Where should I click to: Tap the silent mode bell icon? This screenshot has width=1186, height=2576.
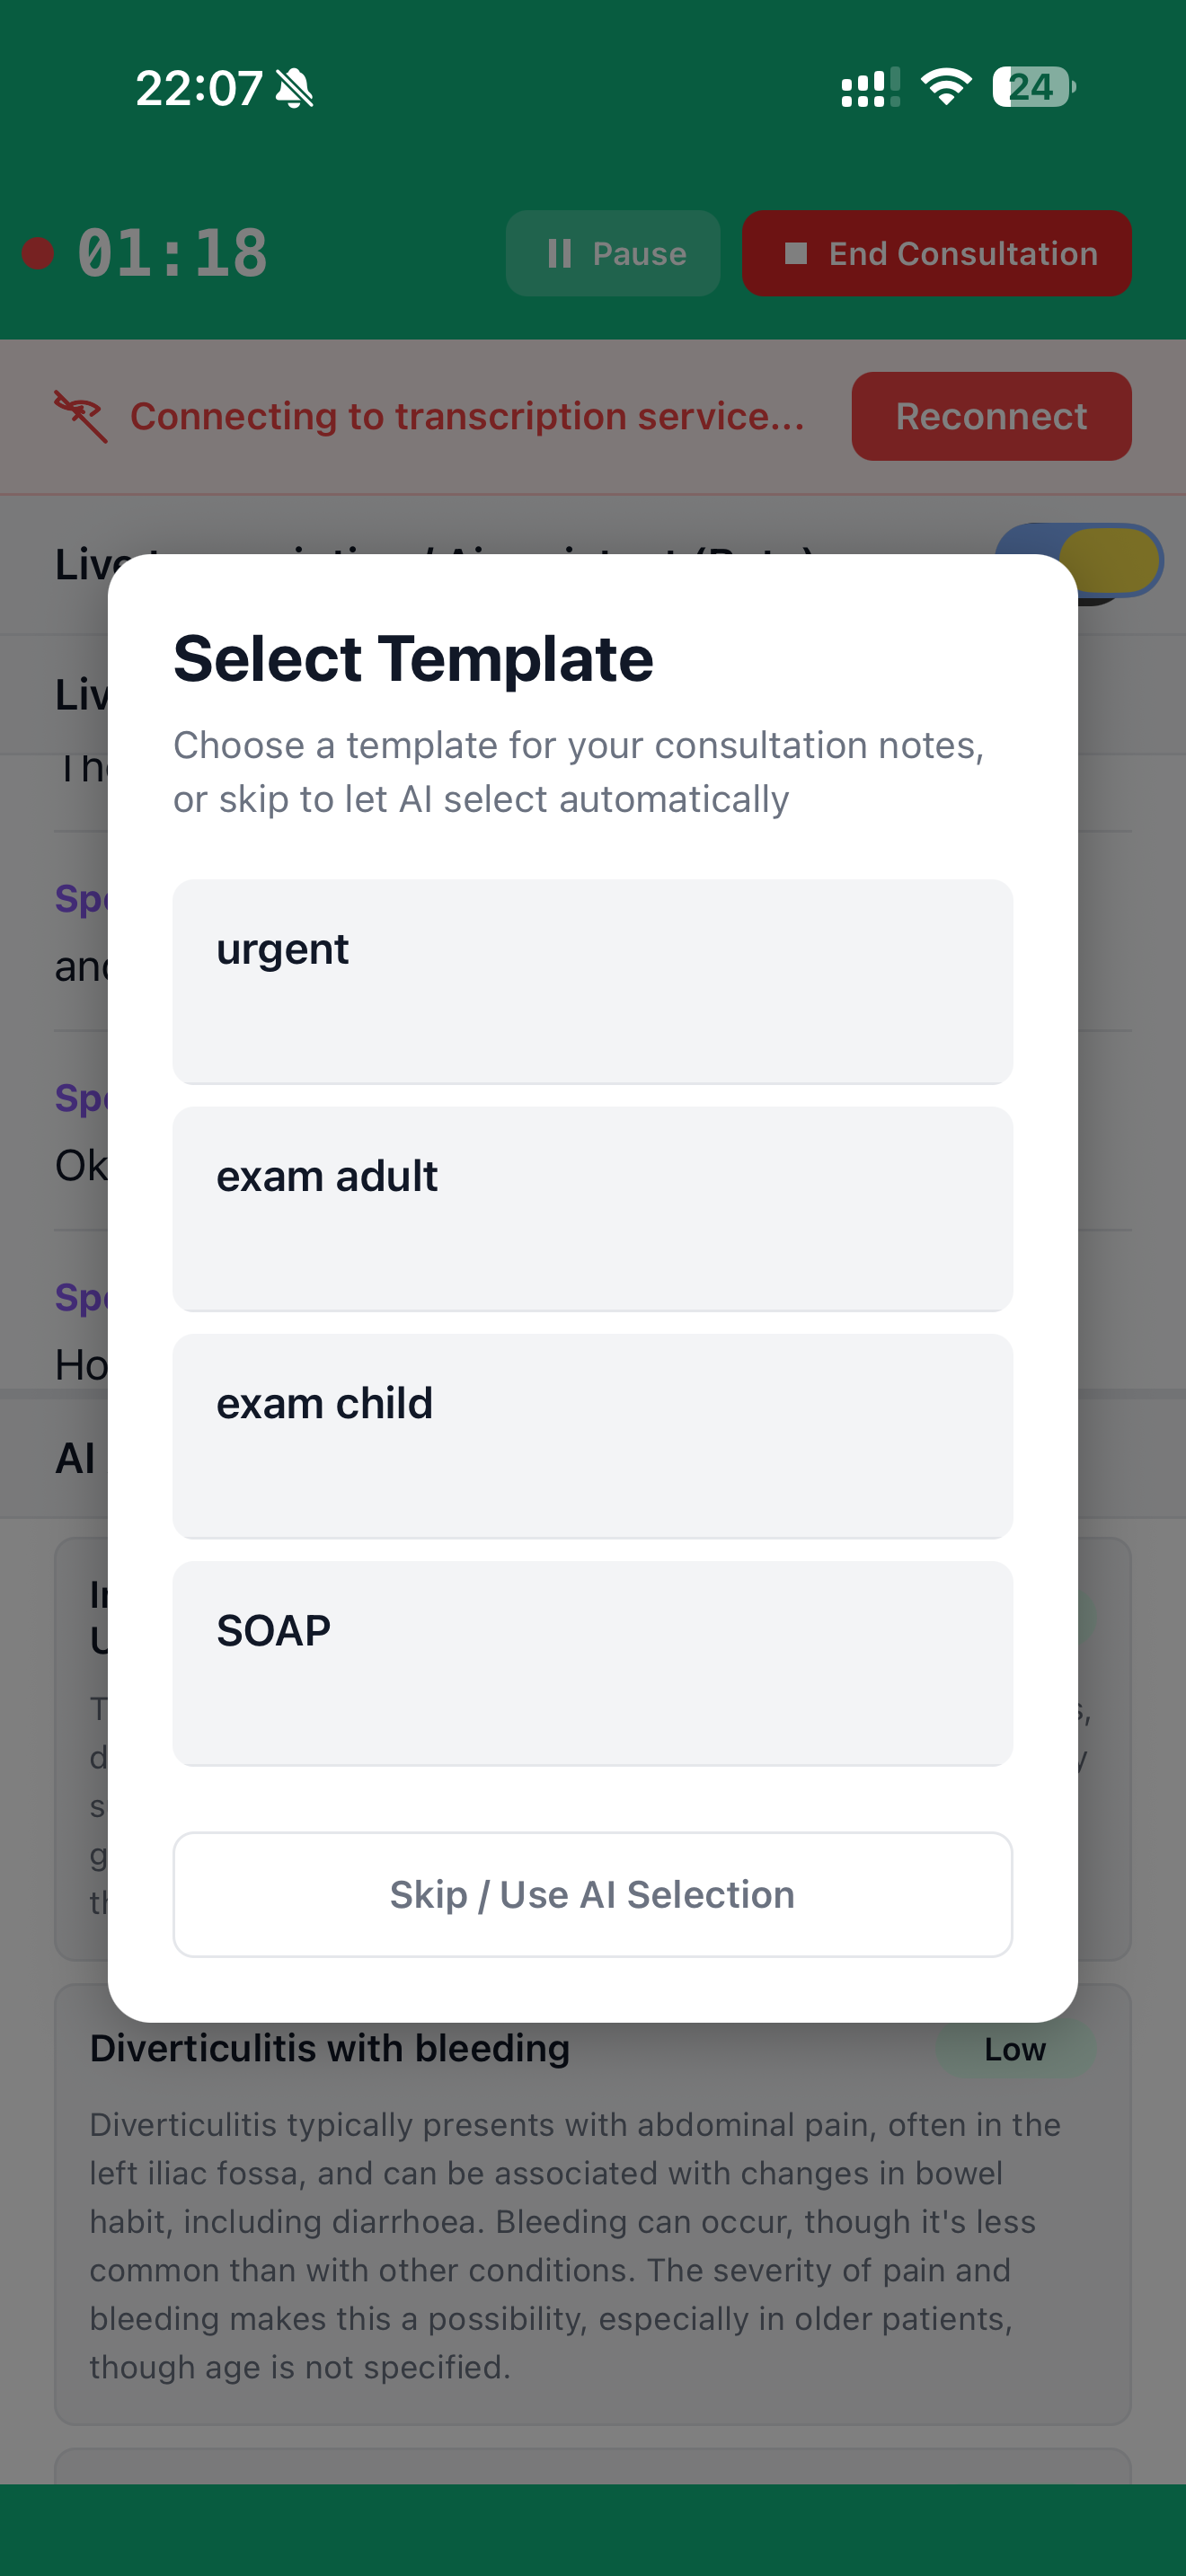294,88
